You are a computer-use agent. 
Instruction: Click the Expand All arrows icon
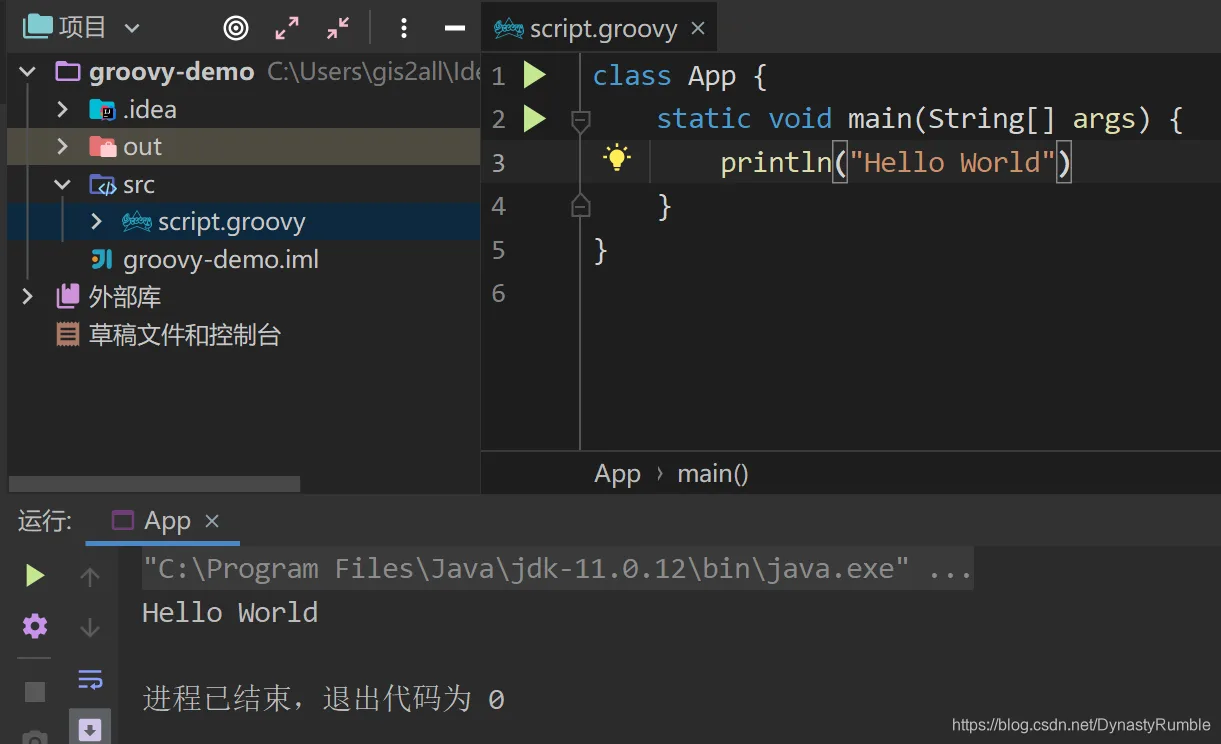pos(287,28)
